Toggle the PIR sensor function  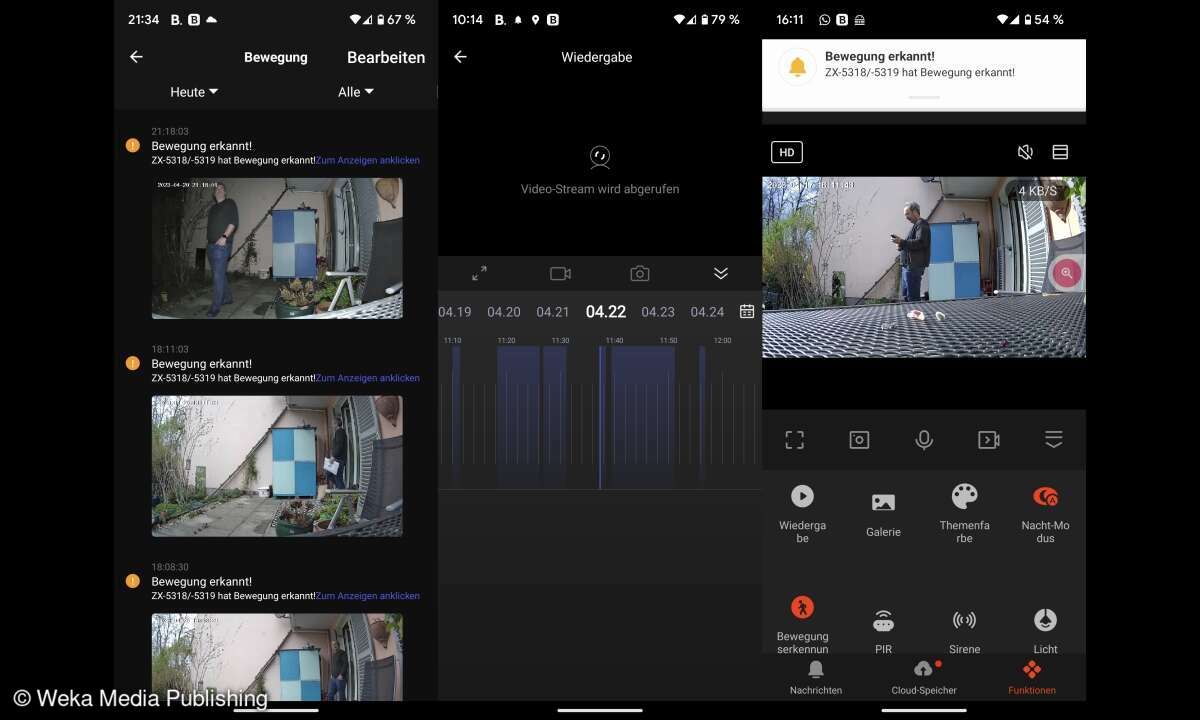[883, 631]
